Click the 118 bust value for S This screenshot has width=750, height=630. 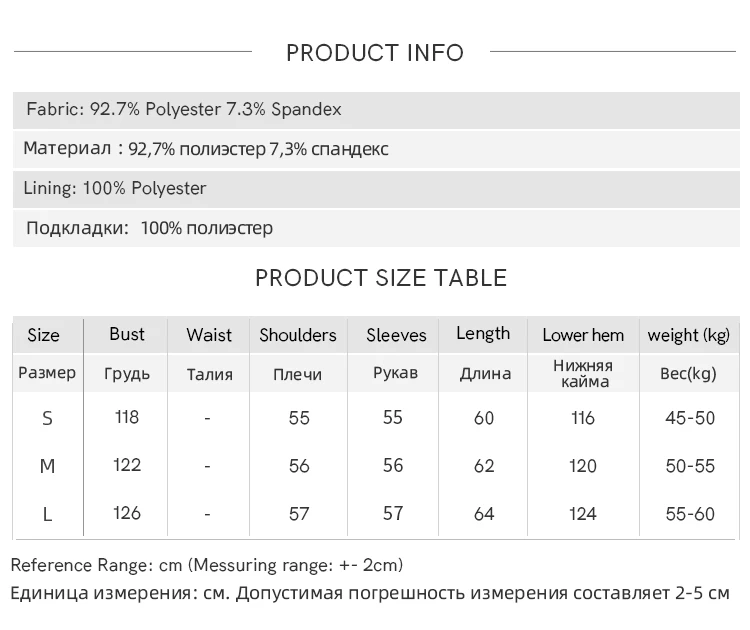(x=127, y=417)
